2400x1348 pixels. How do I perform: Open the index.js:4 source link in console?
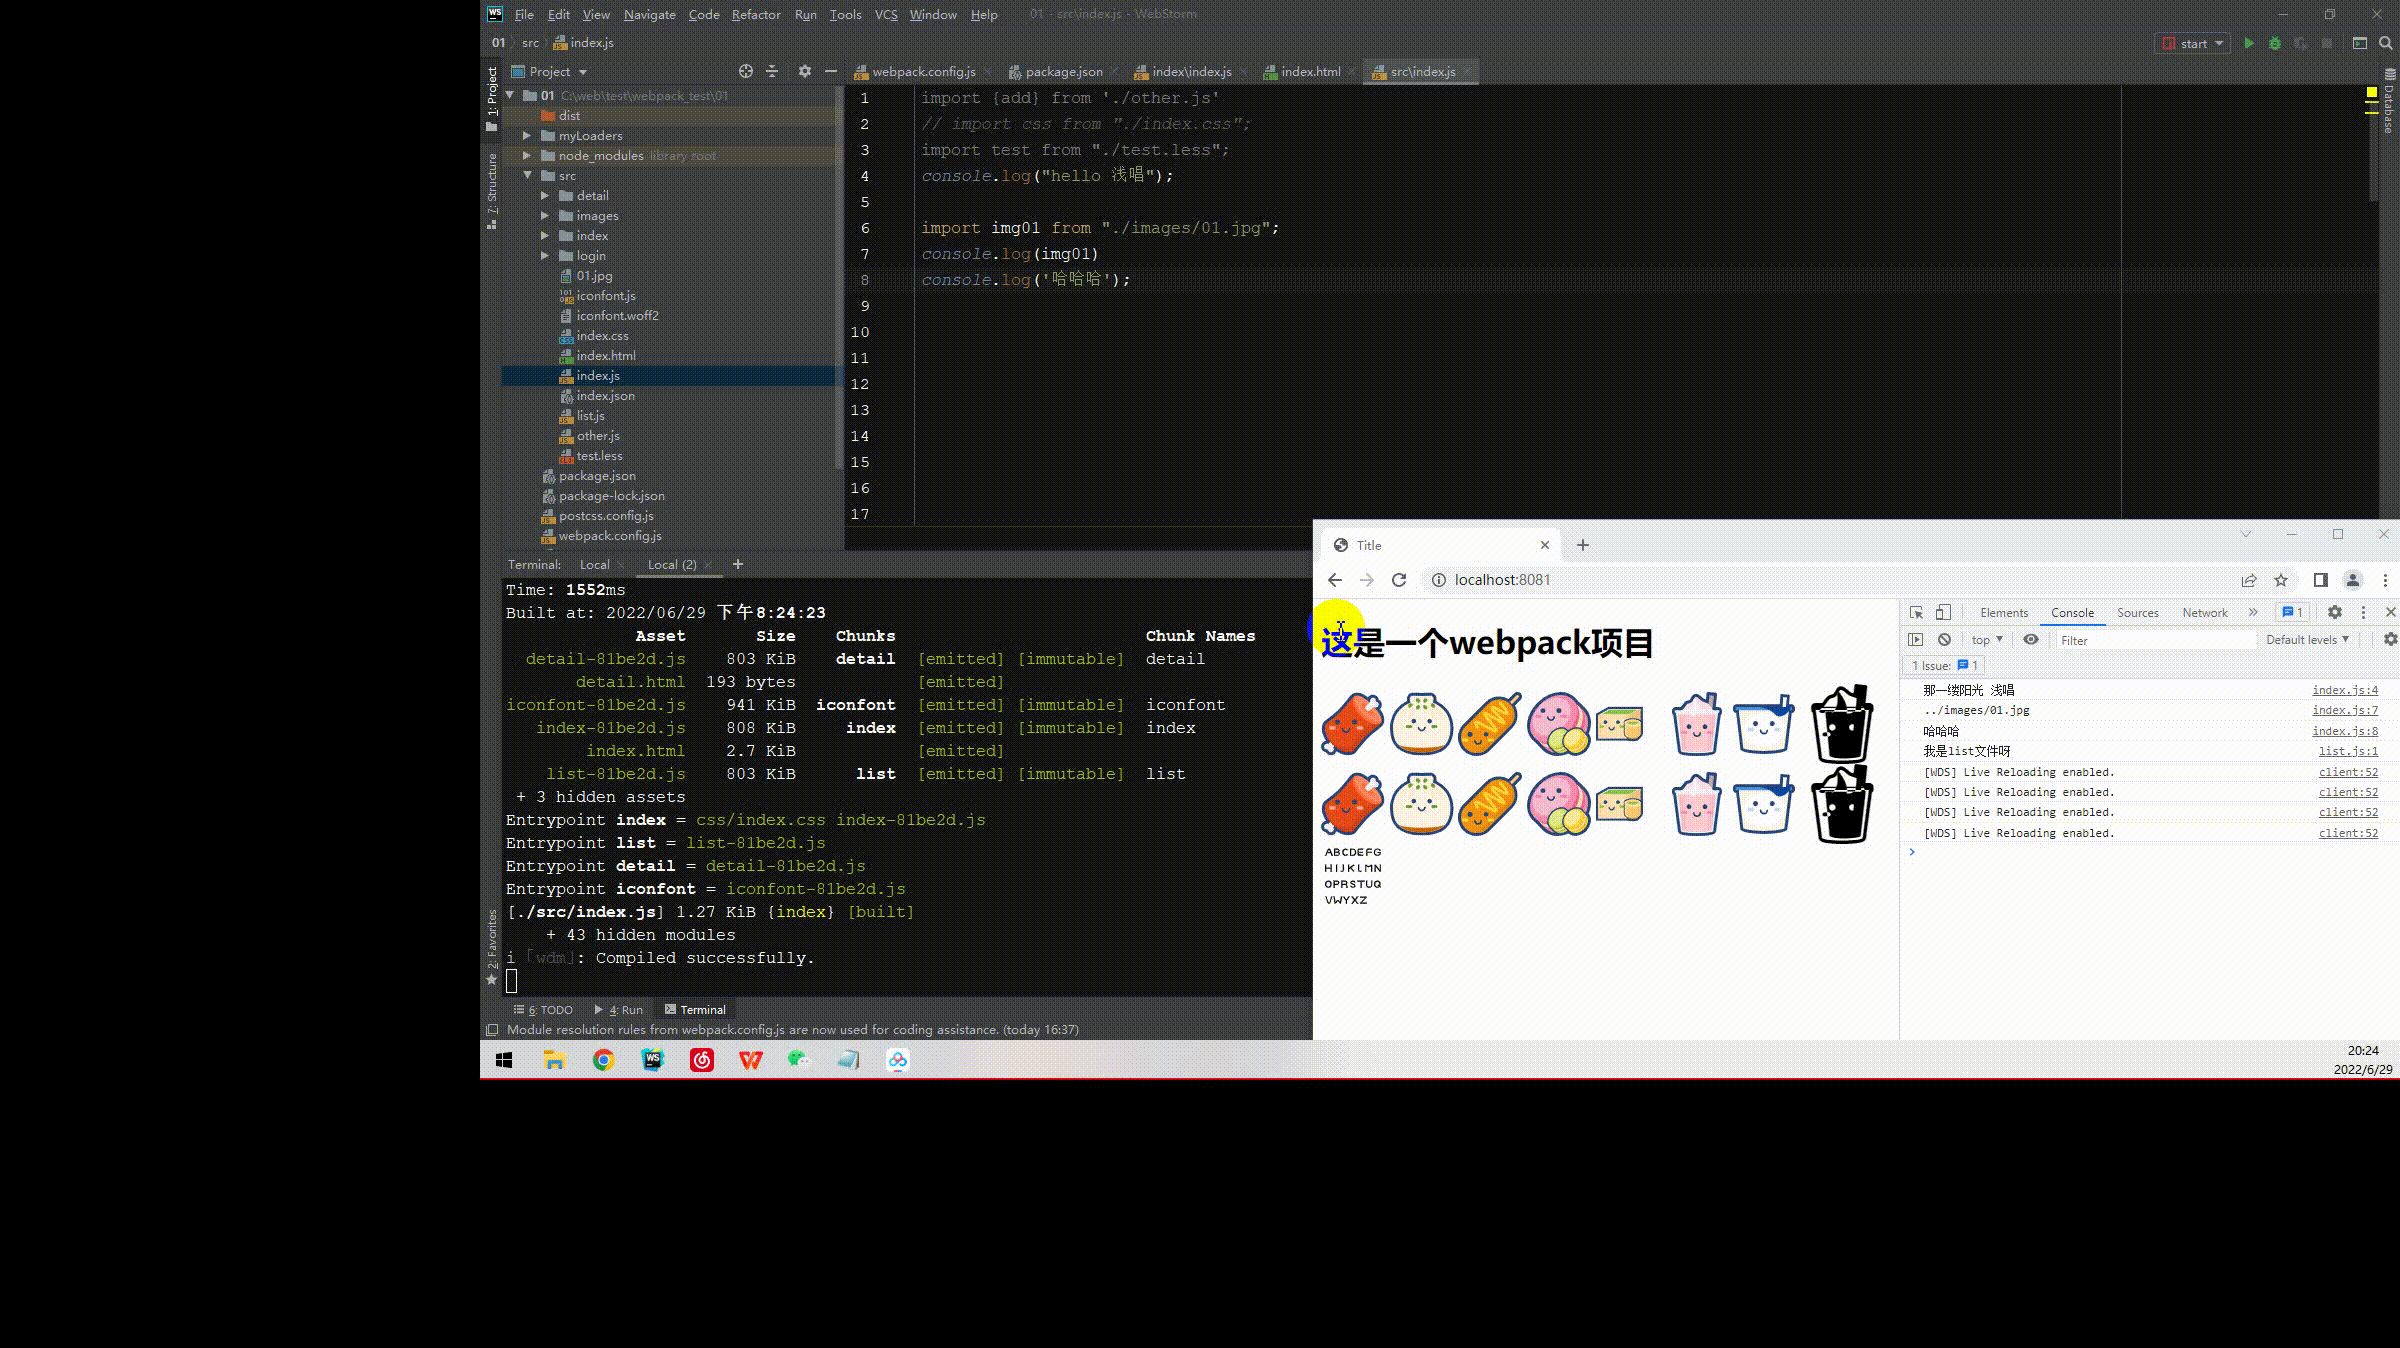point(2344,690)
